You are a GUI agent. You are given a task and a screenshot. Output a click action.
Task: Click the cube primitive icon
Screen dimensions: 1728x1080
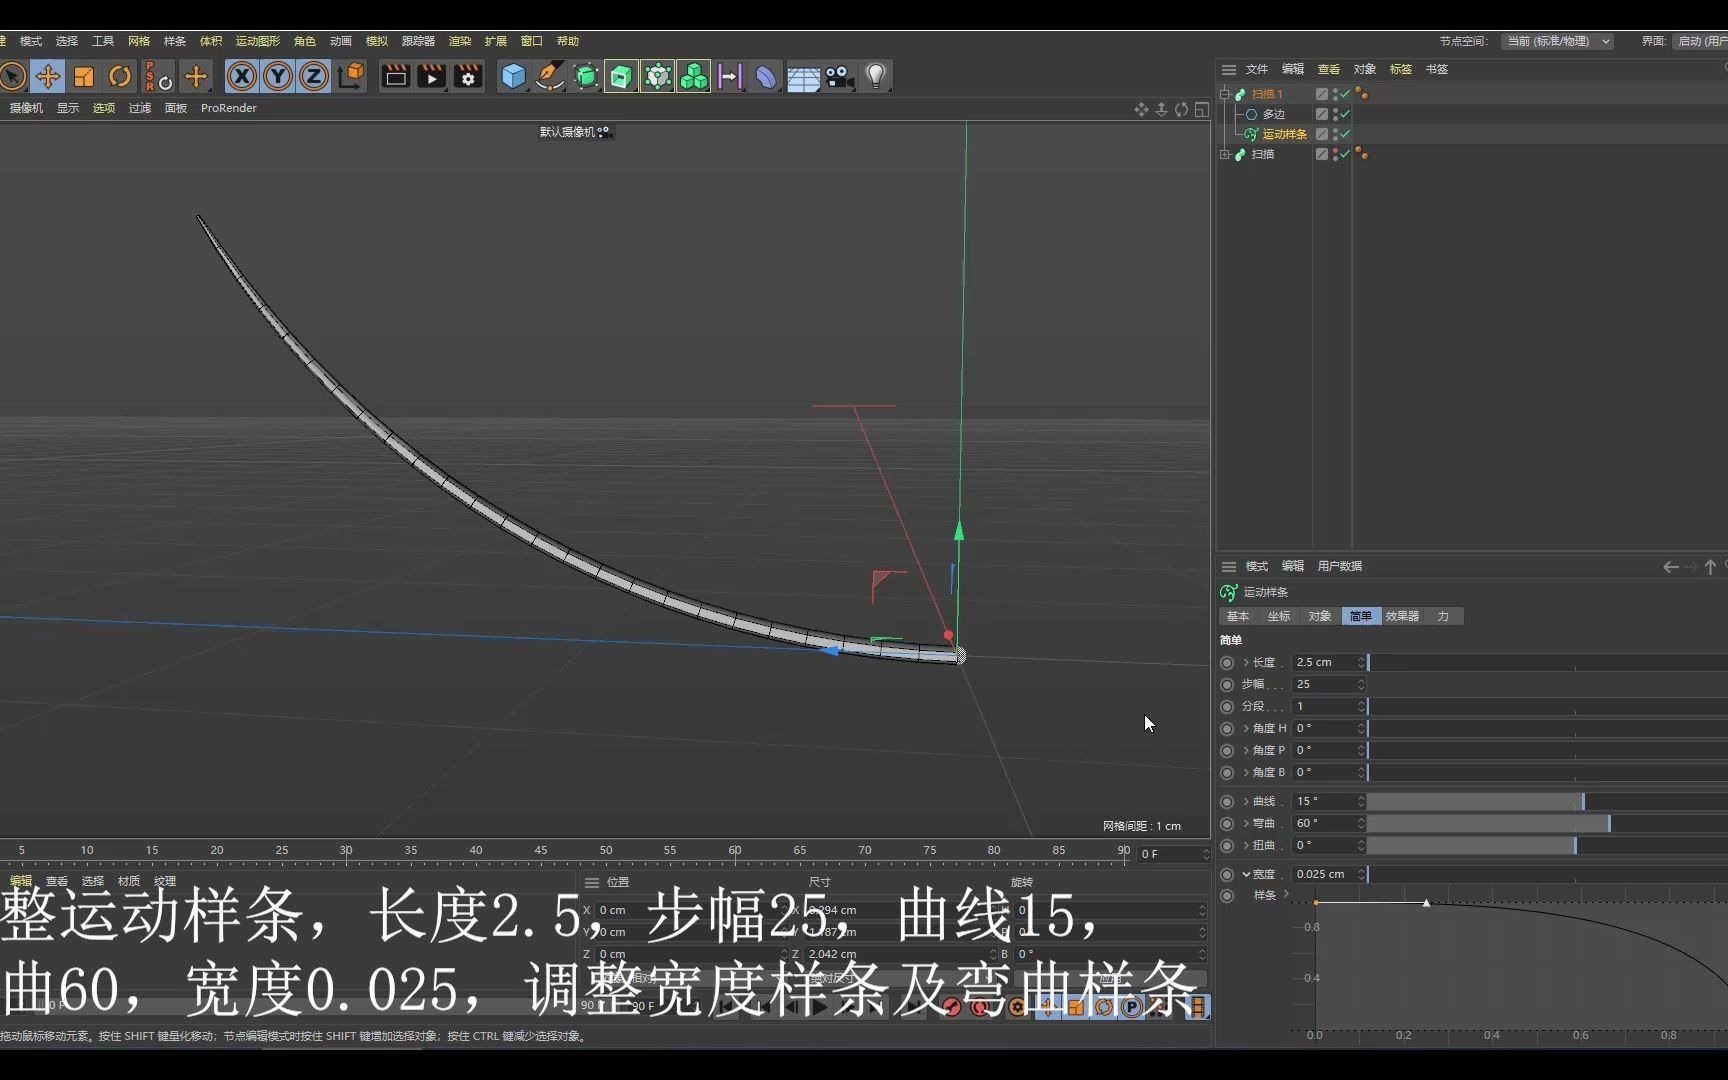(x=513, y=76)
